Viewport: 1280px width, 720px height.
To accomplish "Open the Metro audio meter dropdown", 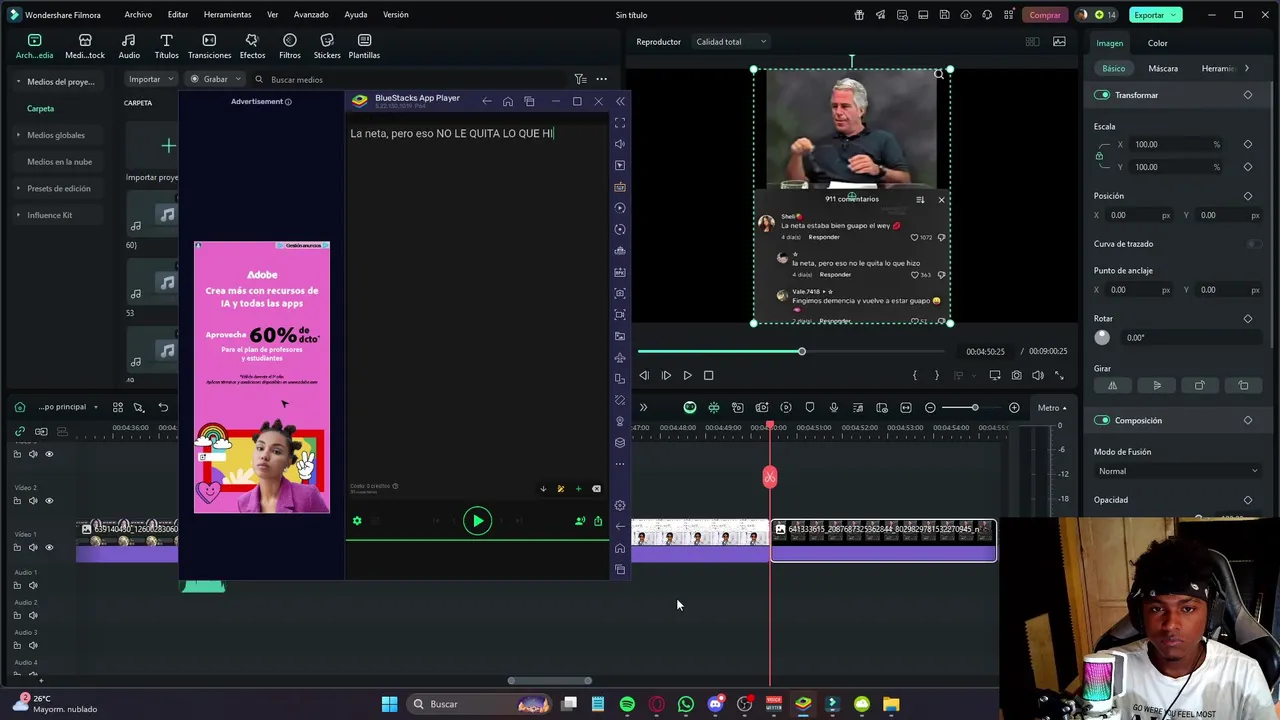I will 1052,407.
